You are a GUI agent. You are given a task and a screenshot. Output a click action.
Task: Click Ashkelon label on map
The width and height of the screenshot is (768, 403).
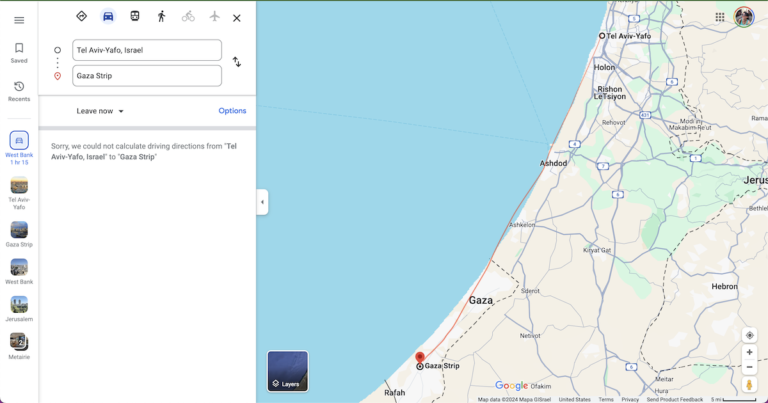(522, 225)
